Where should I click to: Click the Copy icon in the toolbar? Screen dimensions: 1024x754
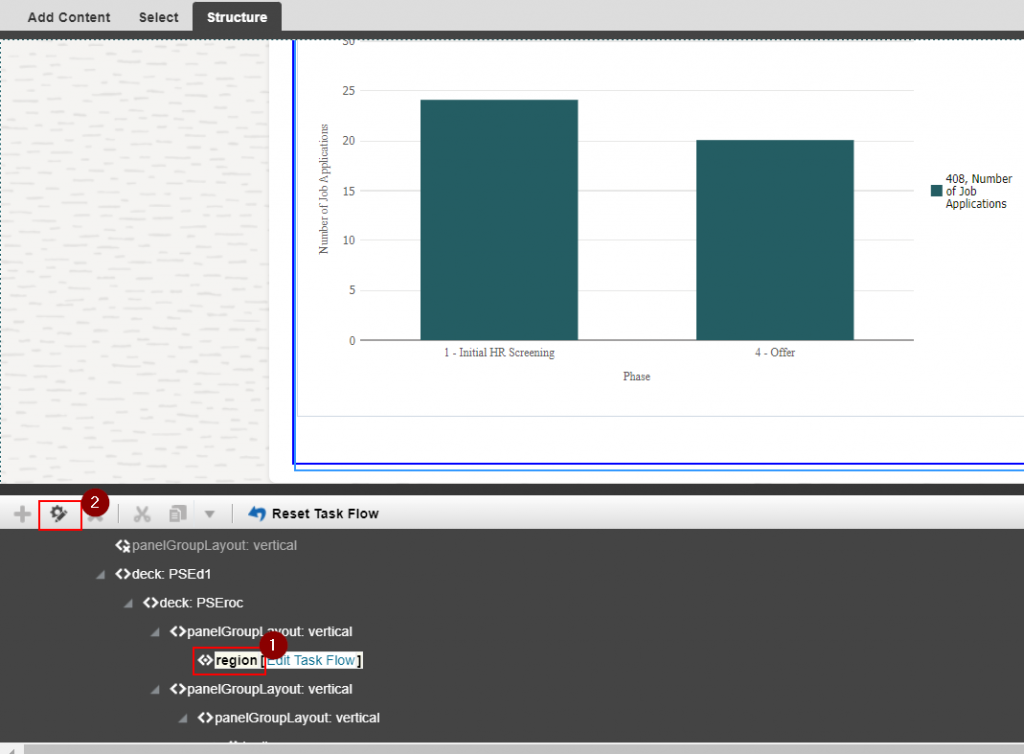(x=178, y=513)
